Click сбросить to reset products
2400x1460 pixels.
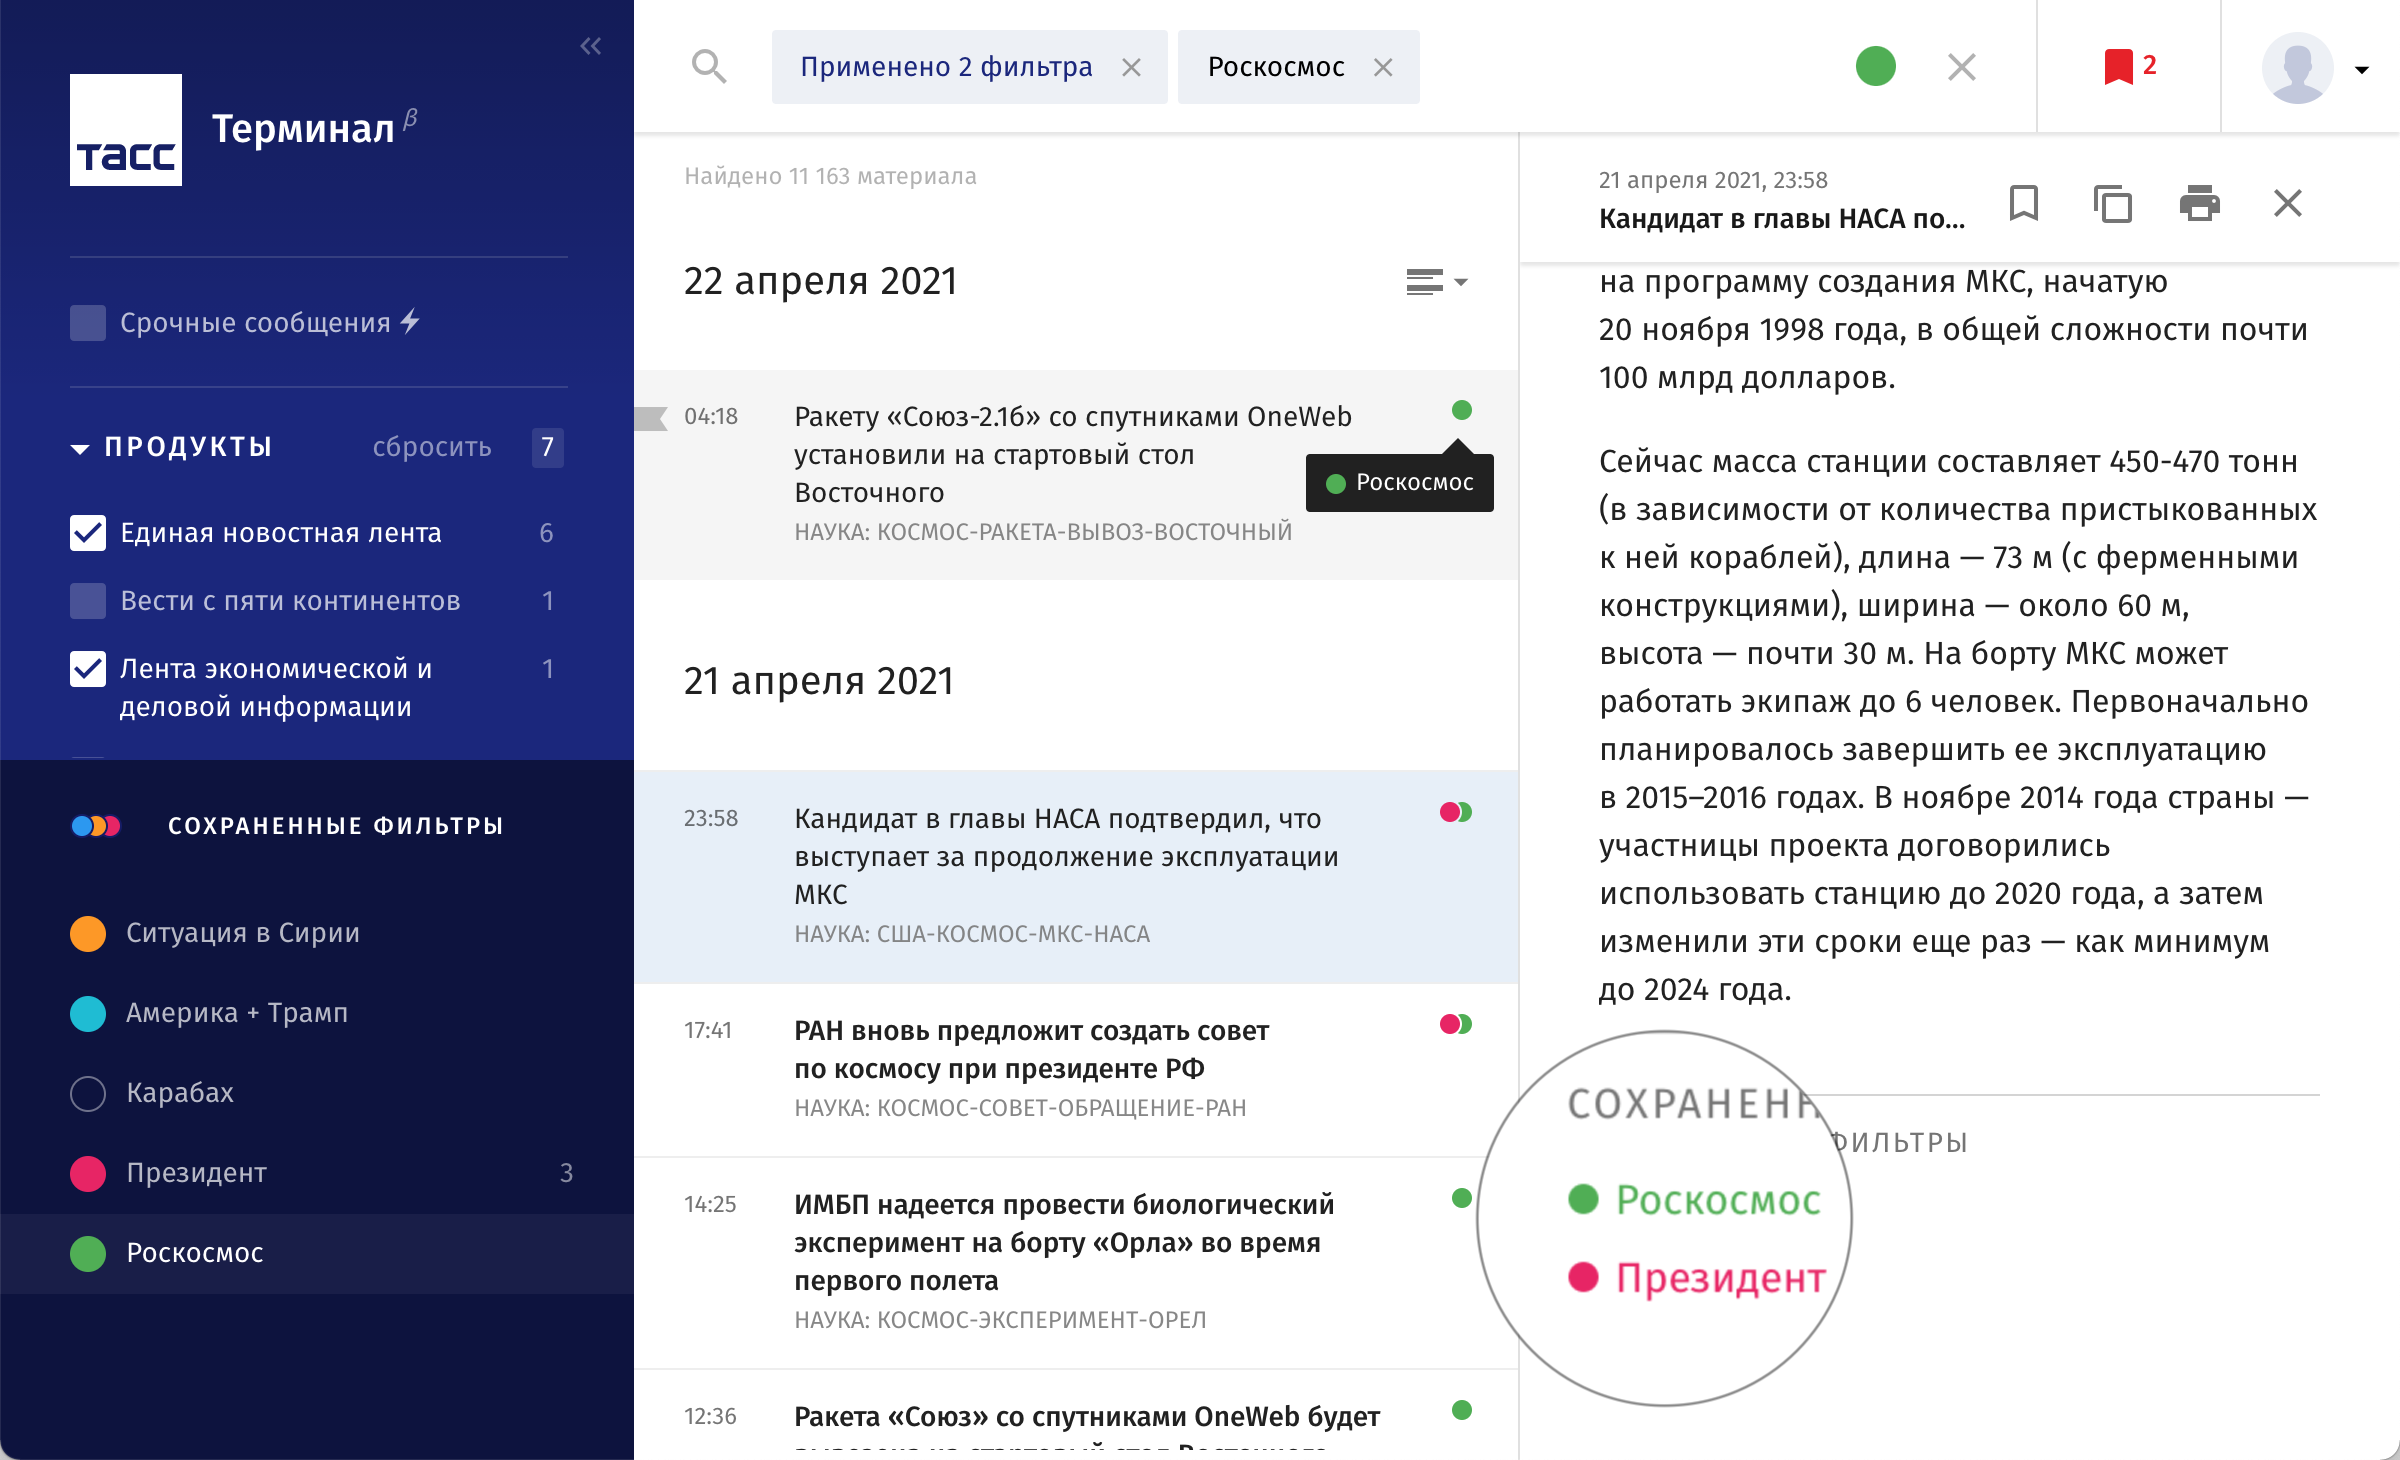(432, 447)
